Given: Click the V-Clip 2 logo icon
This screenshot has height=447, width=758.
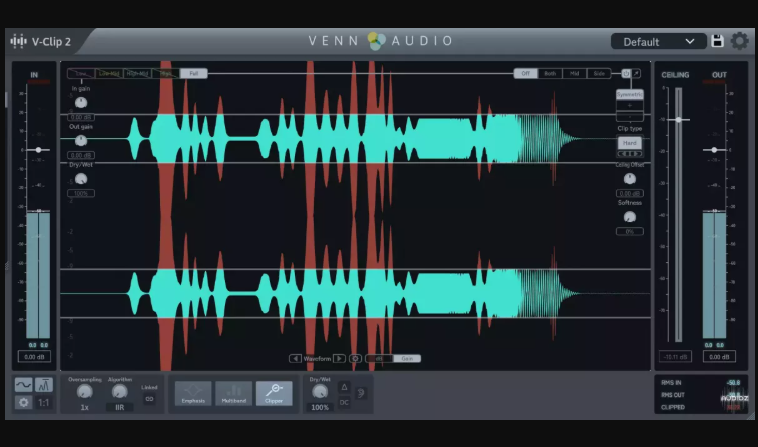Looking at the screenshot, I should tap(18, 41).
